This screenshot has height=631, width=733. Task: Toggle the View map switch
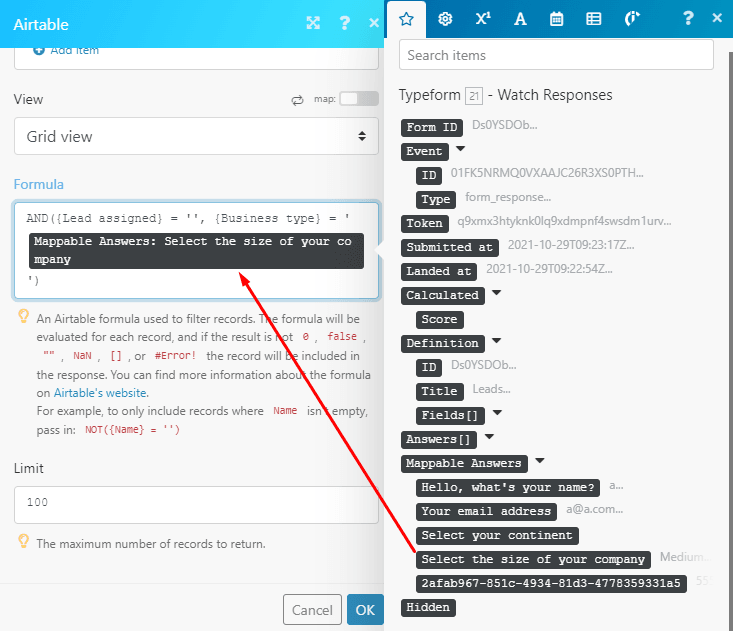pos(358,99)
